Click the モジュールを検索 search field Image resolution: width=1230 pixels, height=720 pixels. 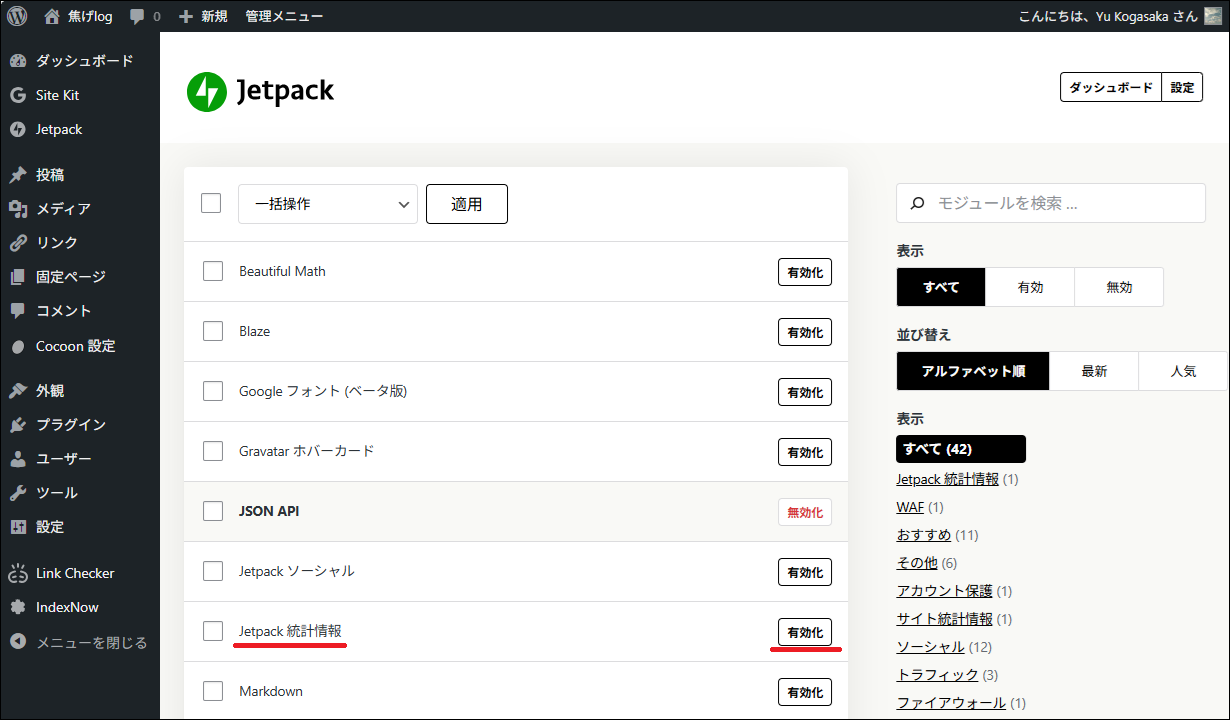pos(1060,203)
